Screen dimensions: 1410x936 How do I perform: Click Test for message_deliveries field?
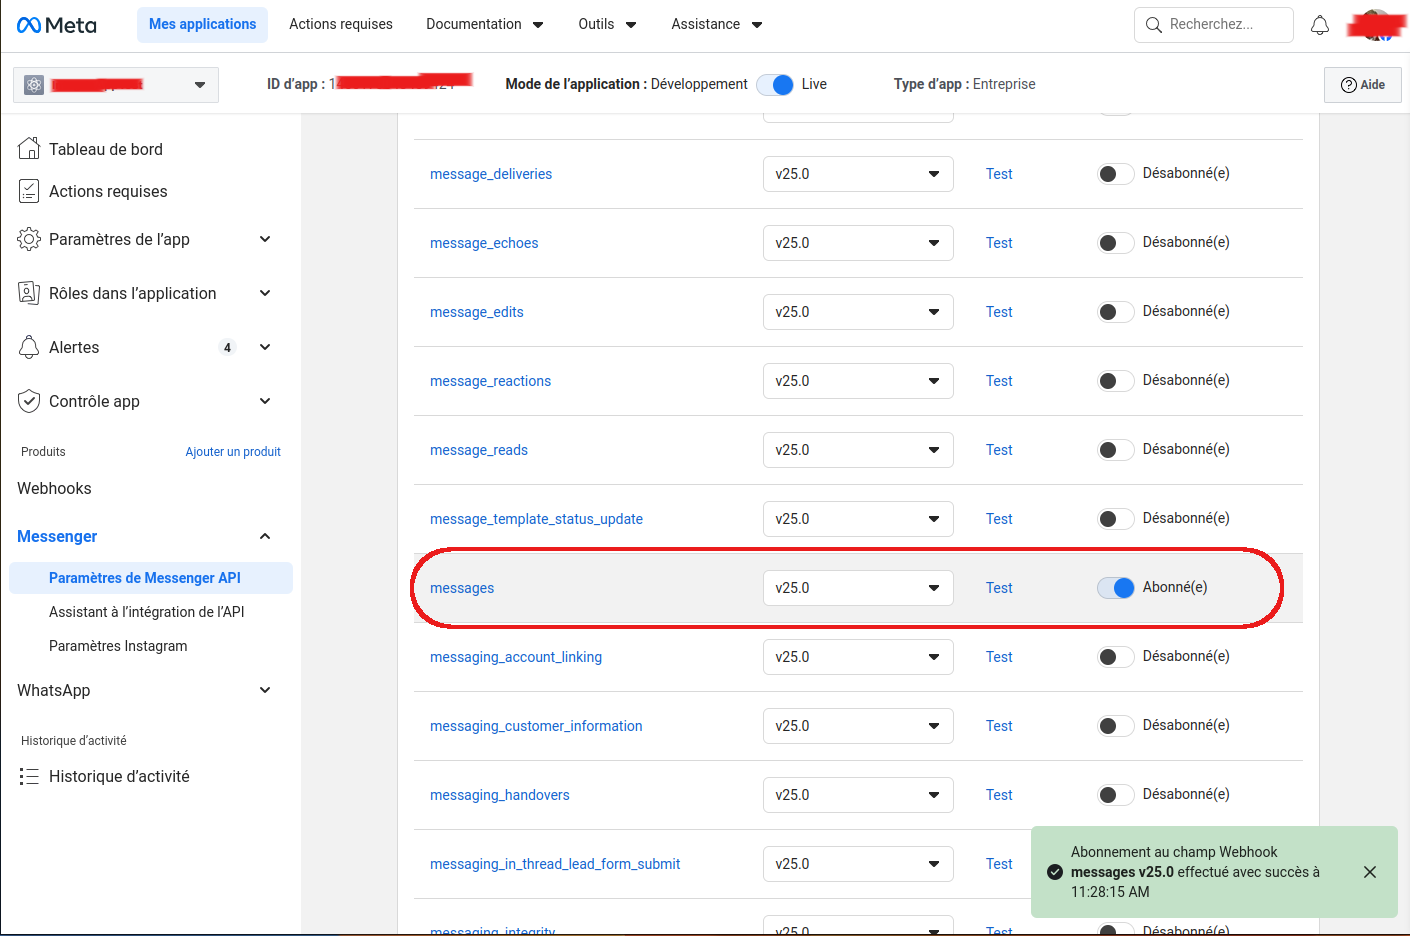[999, 174]
